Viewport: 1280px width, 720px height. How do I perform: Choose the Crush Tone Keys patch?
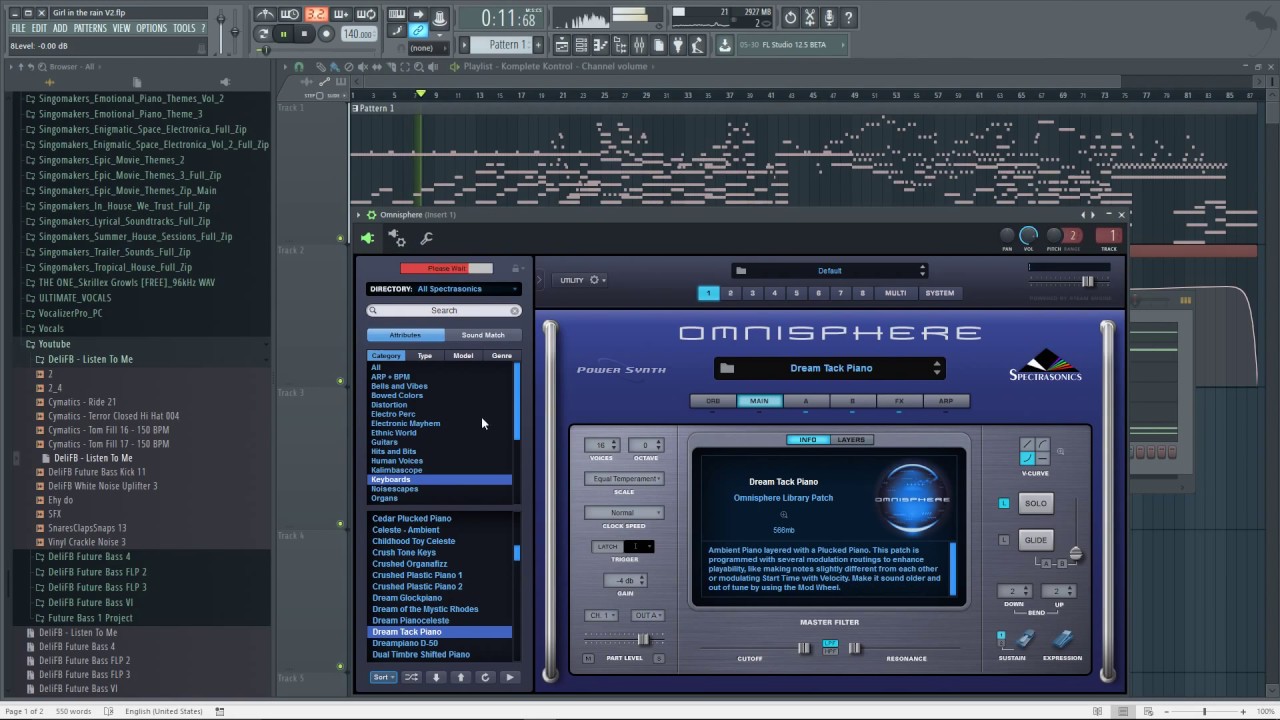pos(404,552)
